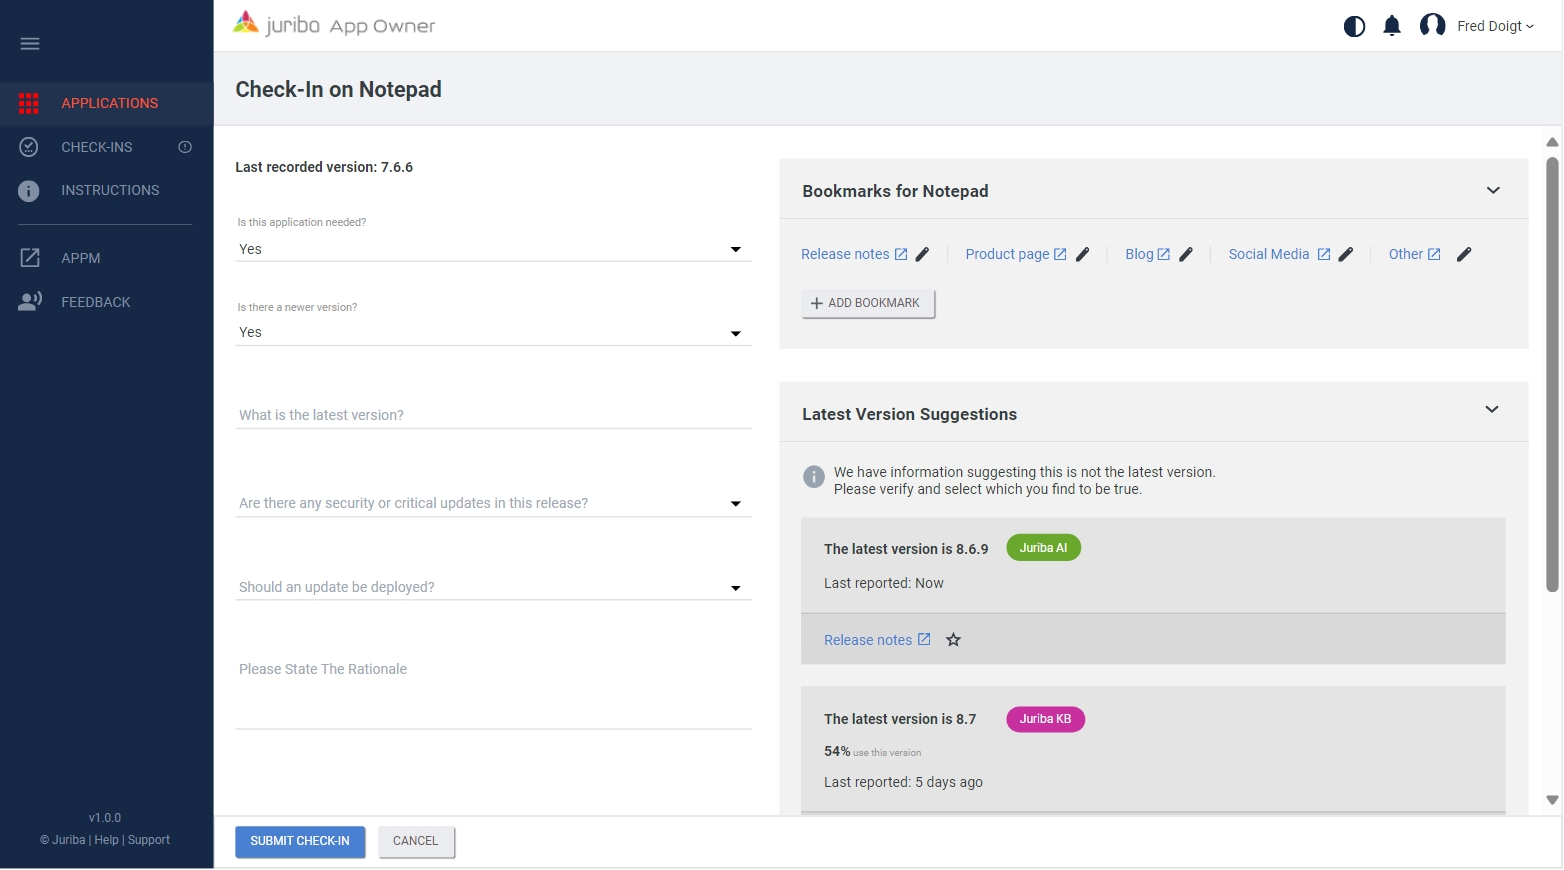Edit the Social Media bookmark

1346,254
